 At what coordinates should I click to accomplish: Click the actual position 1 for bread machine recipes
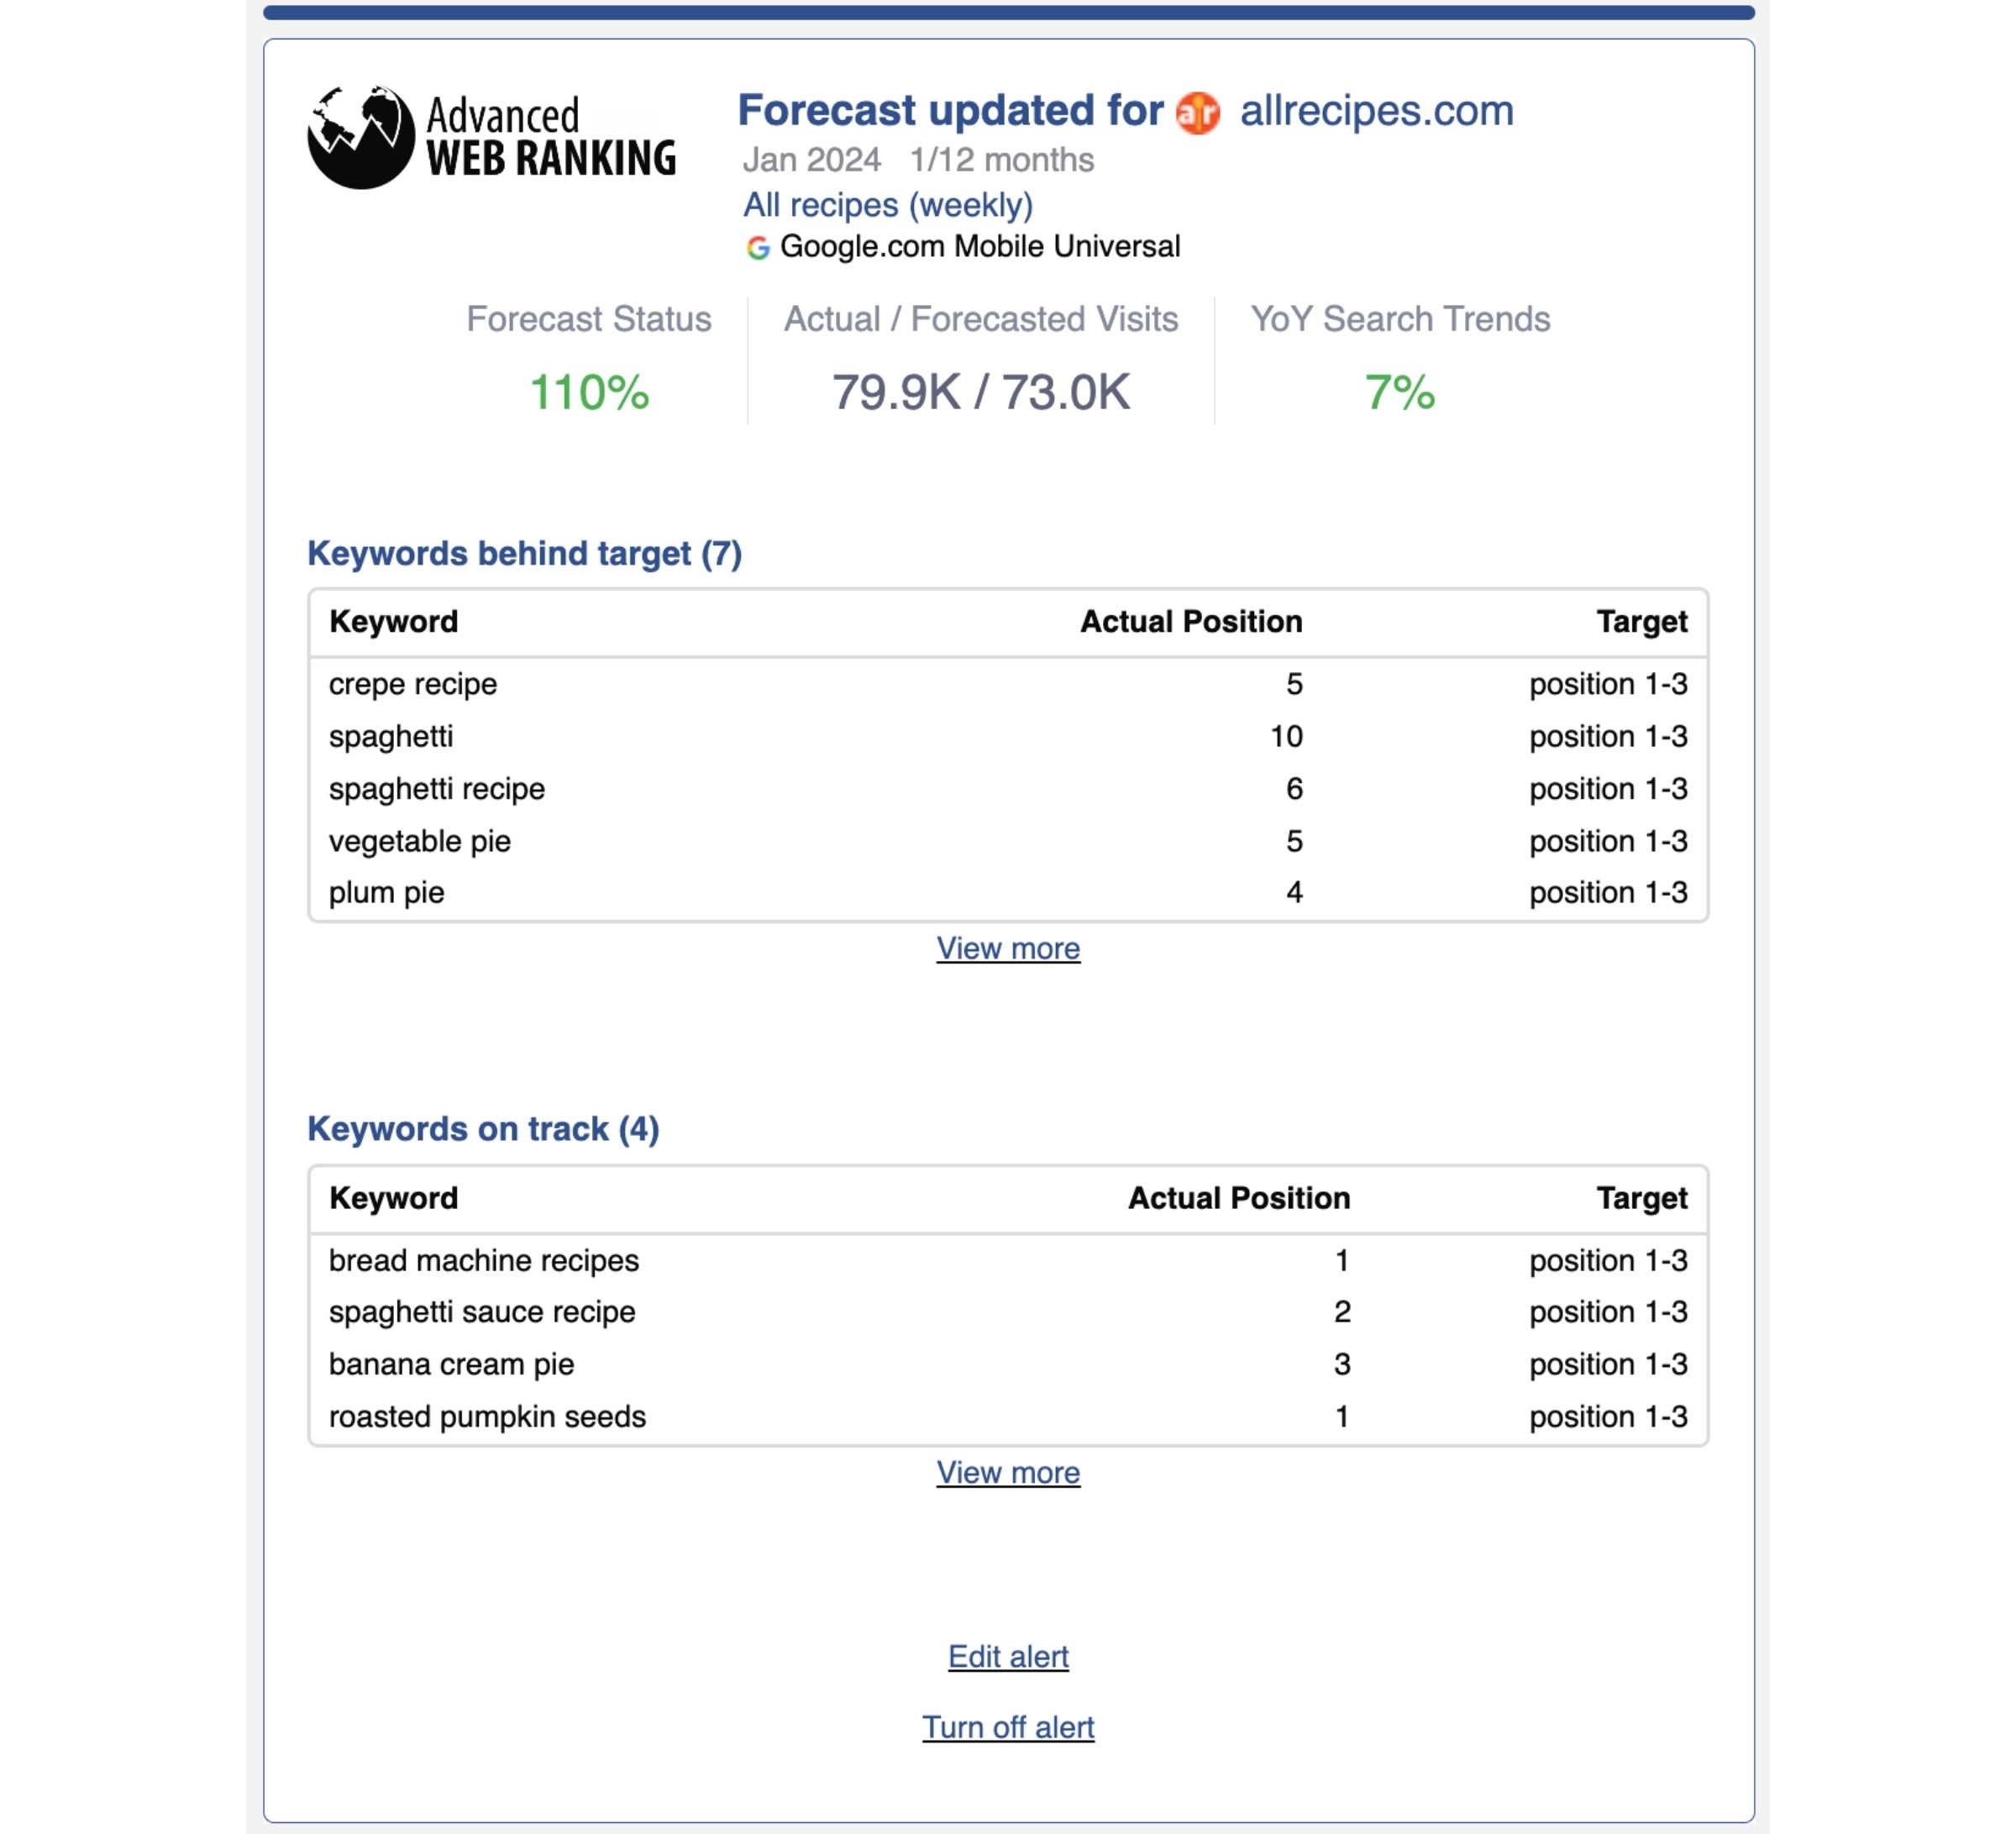[1342, 1261]
